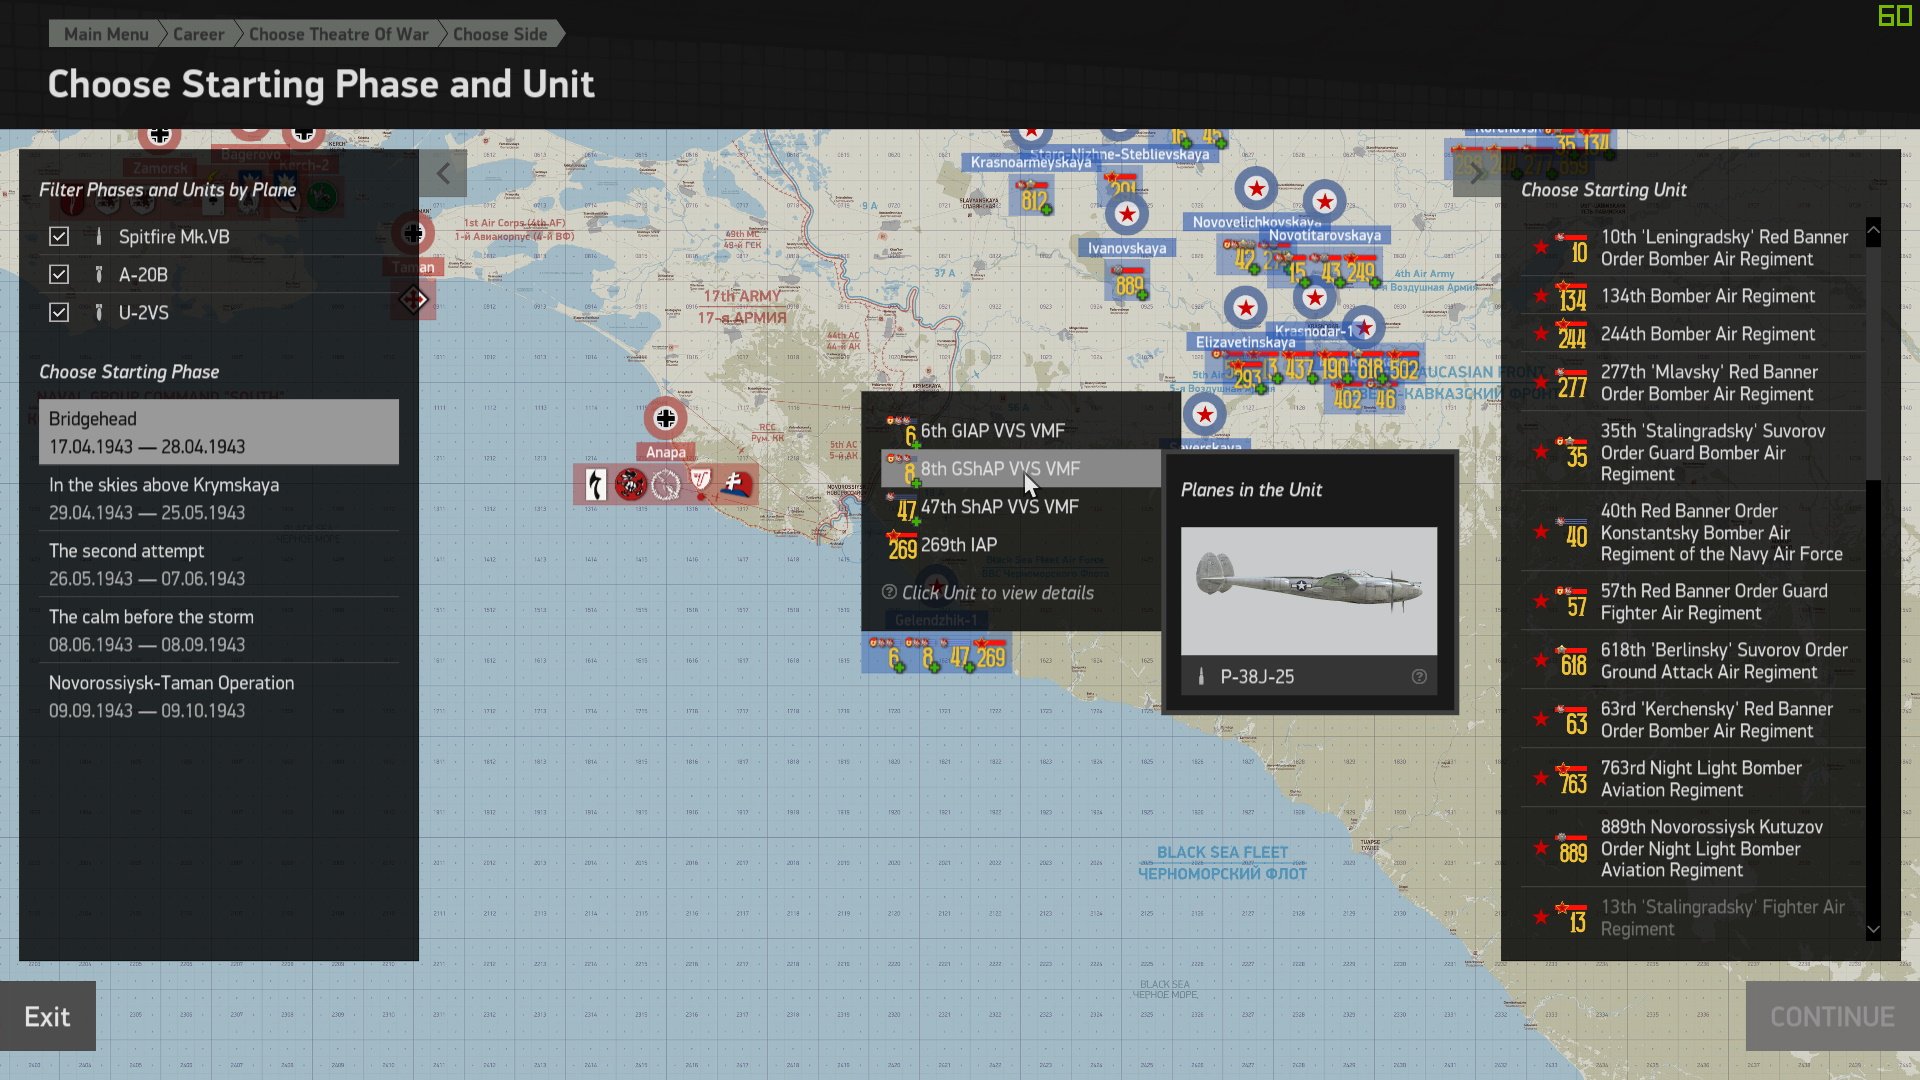Choose 47th ShAP VVS VMF in popup

[1020, 507]
